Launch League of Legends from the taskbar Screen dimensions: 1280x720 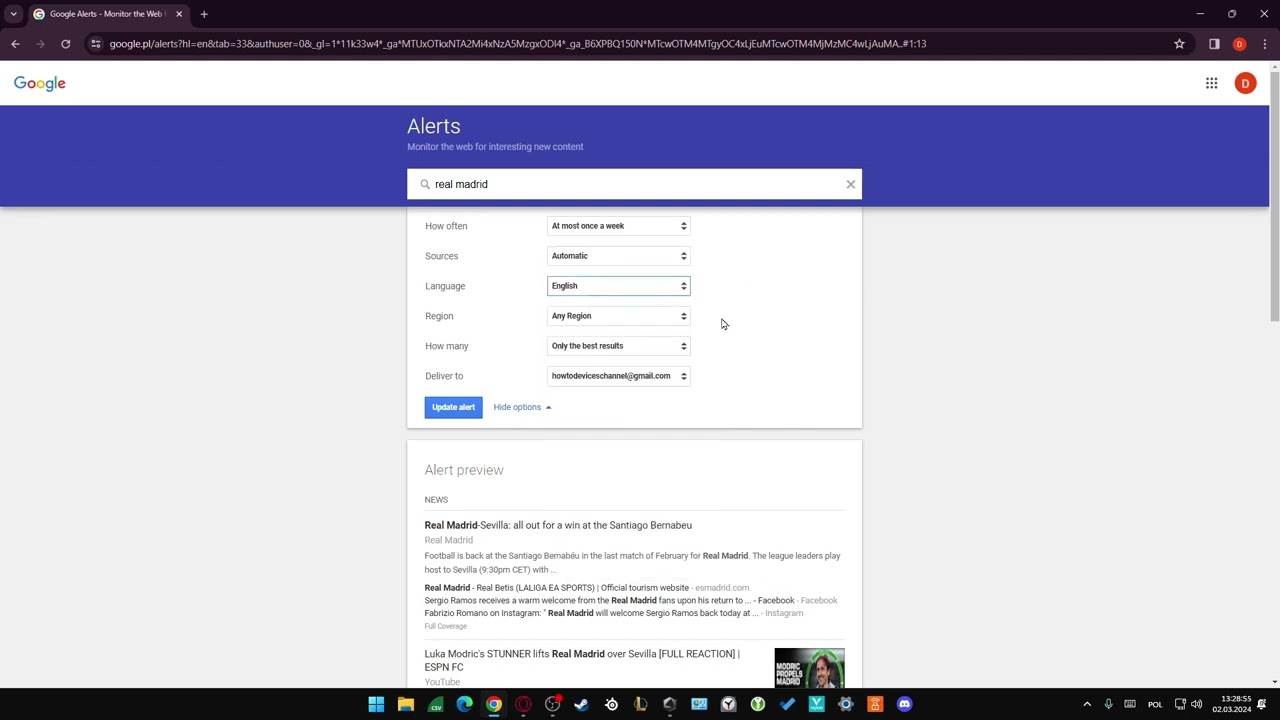[x=640, y=704]
